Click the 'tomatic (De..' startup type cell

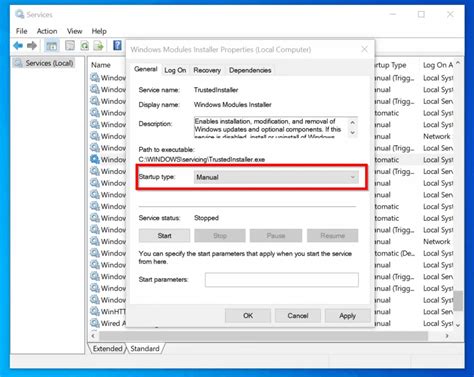[395, 253]
